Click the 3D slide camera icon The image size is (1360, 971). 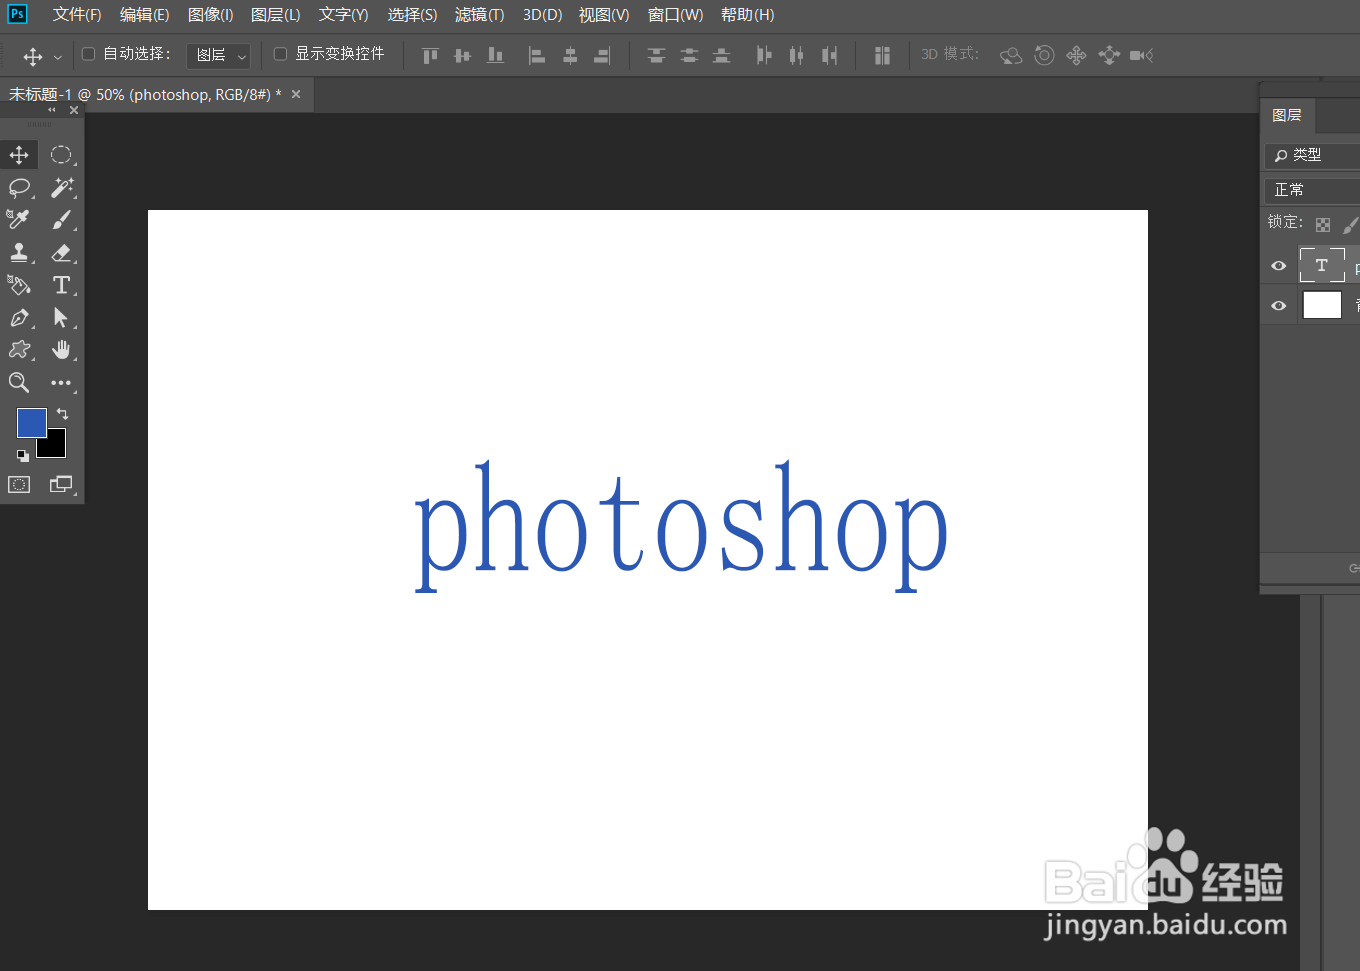coord(1109,55)
